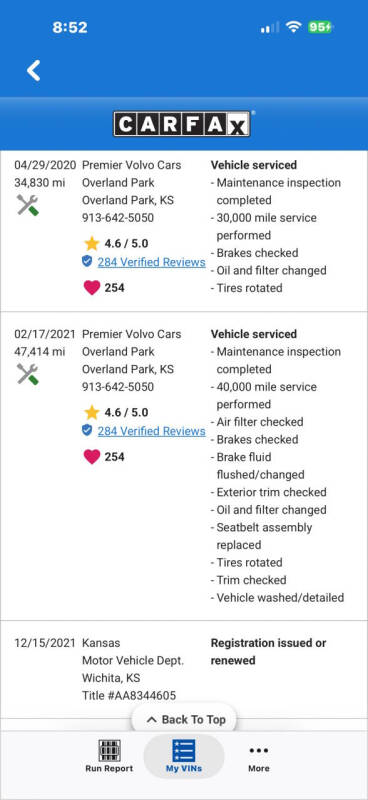Image resolution: width=368 pixels, height=800 pixels.
Task: Tap phone number 913-642-5050 in the 2020 record
Action: [x=118, y=218]
